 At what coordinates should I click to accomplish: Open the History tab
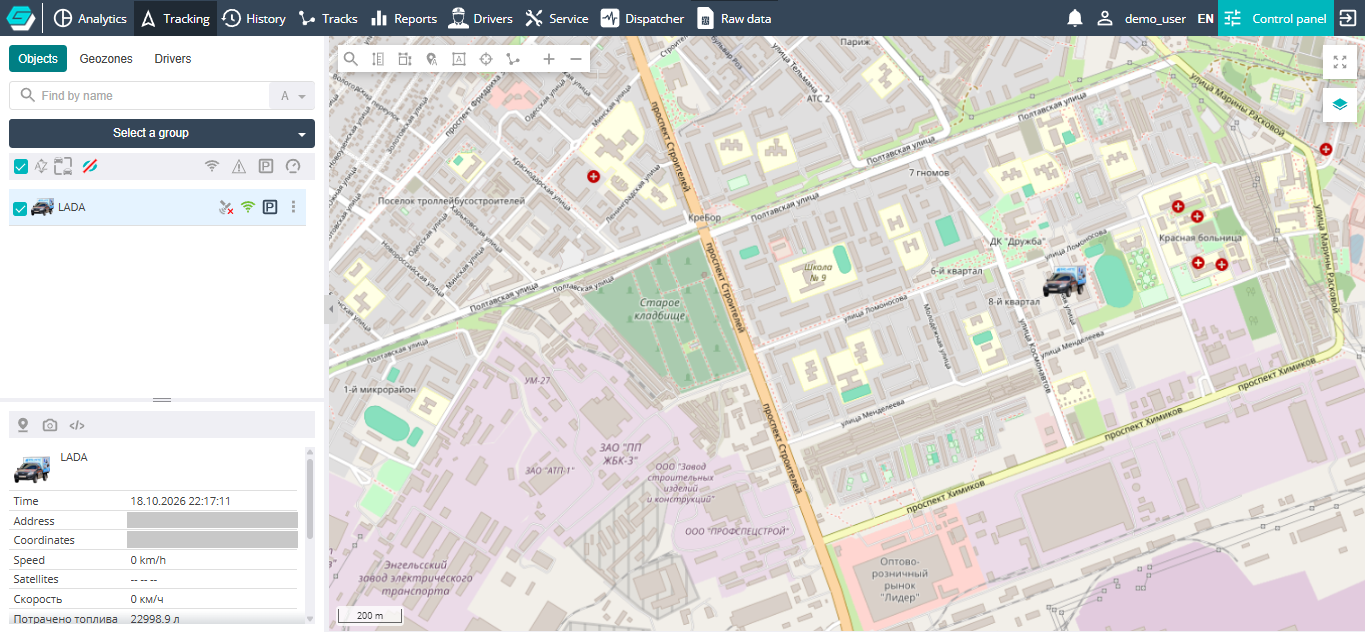[253, 18]
